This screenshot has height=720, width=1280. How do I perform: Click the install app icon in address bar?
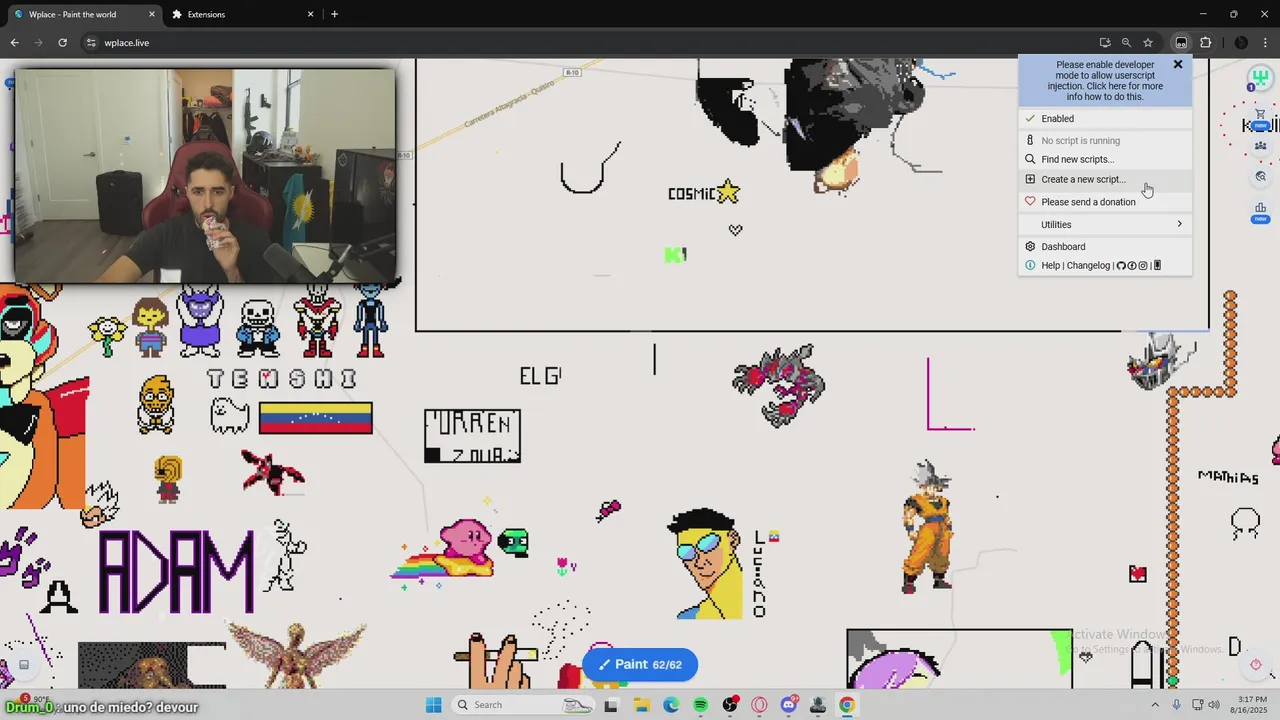click(x=1105, y=43)
